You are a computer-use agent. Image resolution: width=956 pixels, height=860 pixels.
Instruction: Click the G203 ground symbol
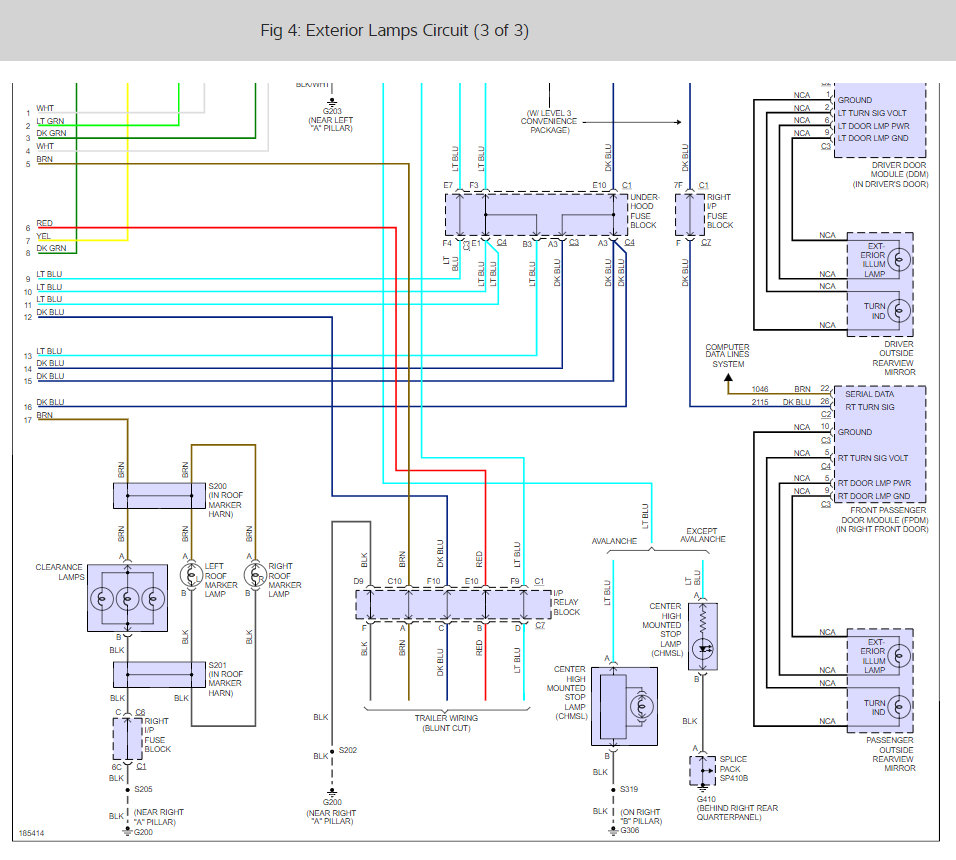point(332,102)
